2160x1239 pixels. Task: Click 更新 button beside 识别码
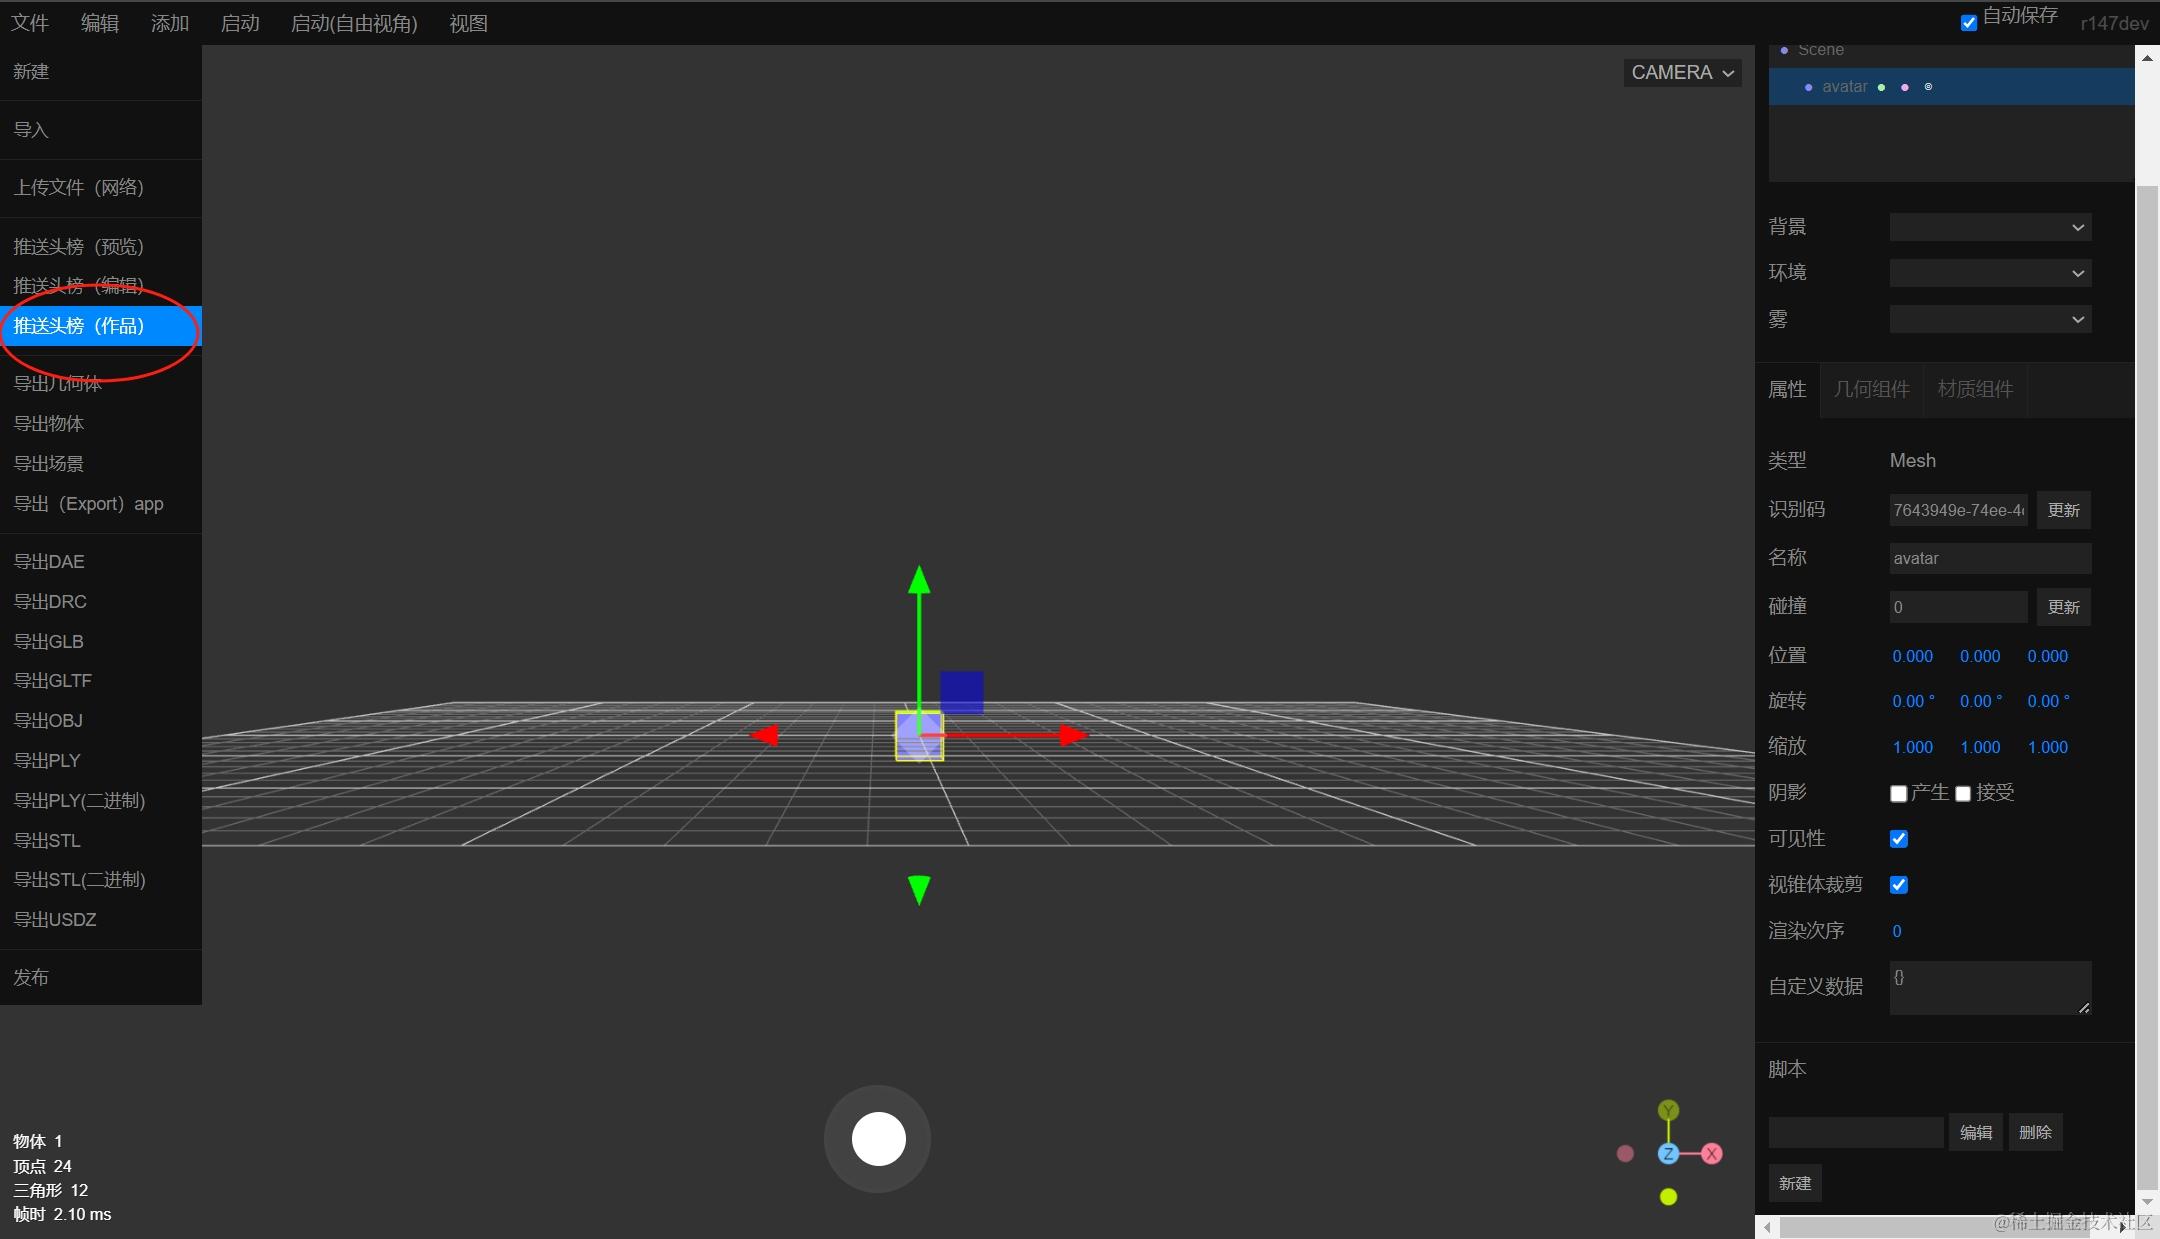(2063, 510)
